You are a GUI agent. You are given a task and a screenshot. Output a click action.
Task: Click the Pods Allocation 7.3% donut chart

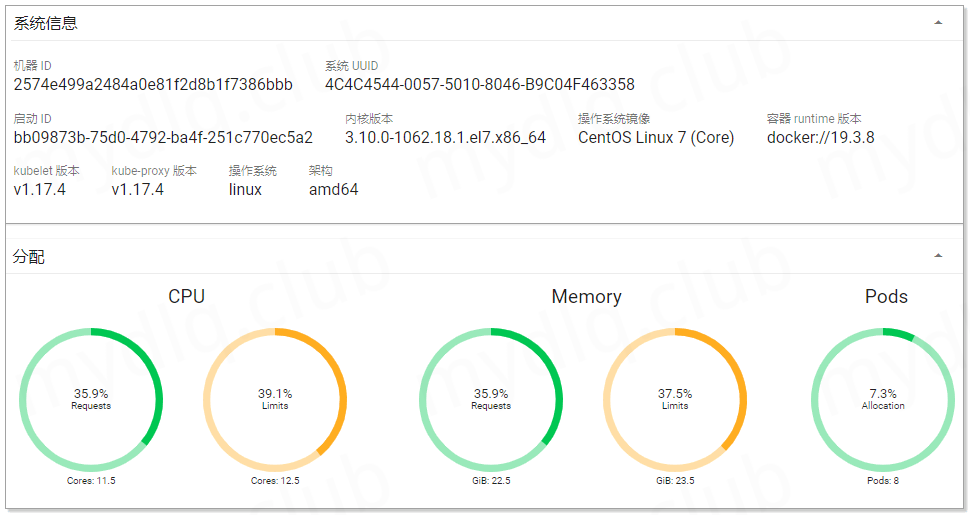[883, 399]
